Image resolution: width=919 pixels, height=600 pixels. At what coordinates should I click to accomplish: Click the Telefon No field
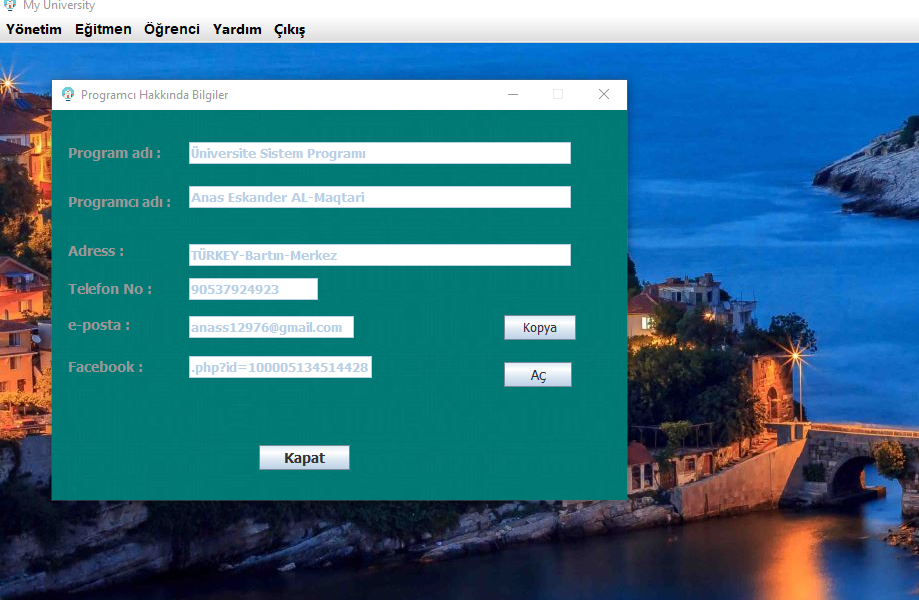253,289
